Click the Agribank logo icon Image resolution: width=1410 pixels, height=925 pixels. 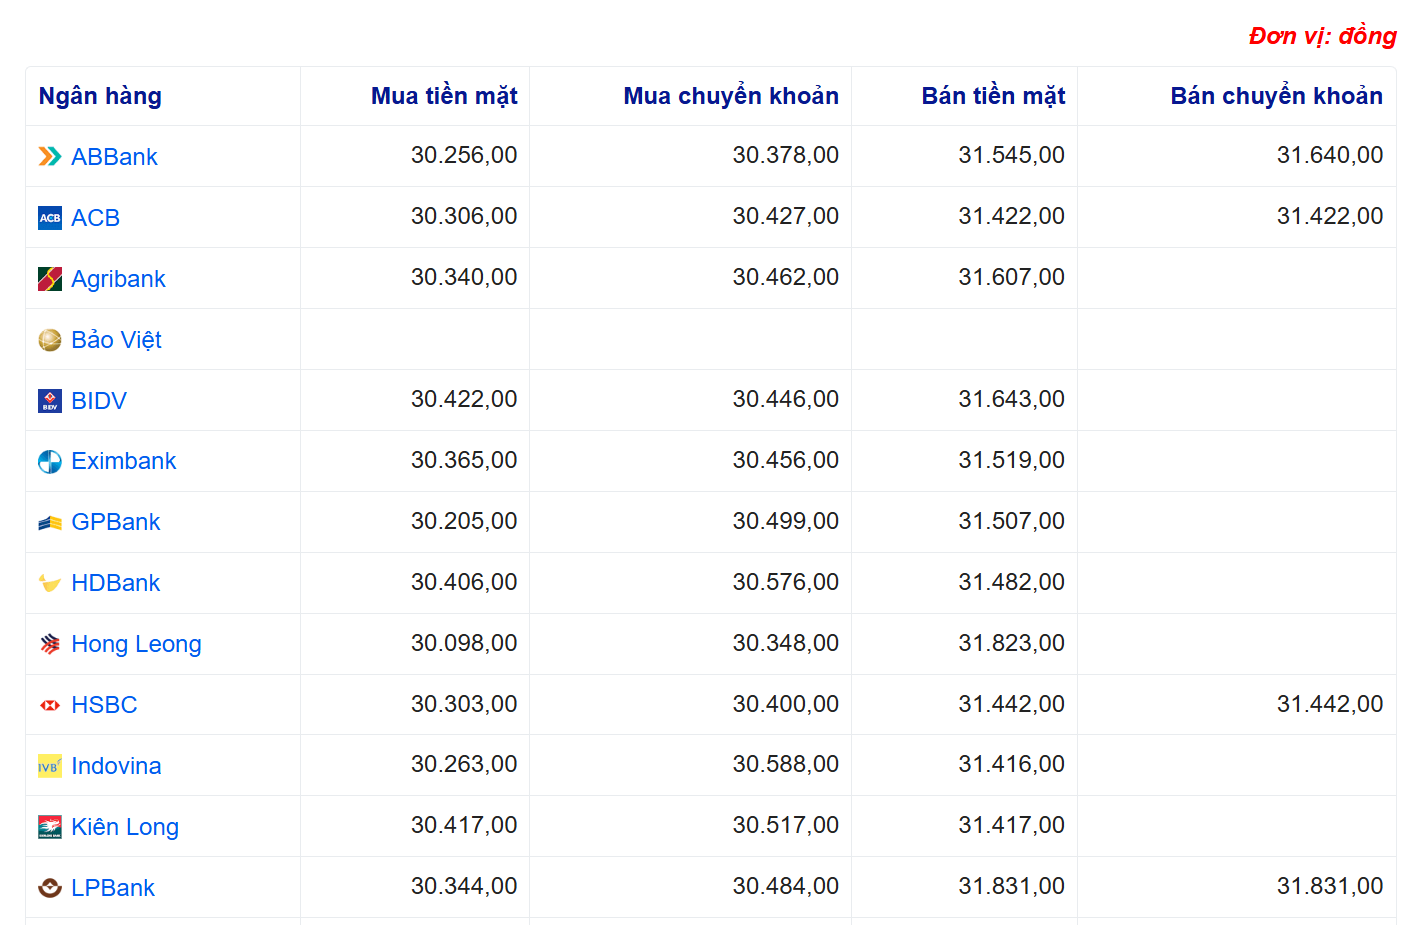coord(50,279)
